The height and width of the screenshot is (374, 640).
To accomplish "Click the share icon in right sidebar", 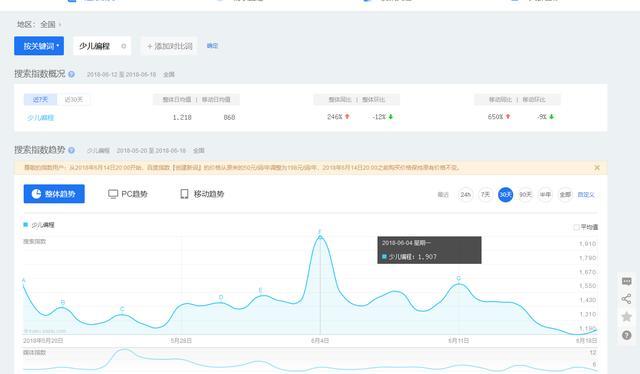I will click(626, 299).
